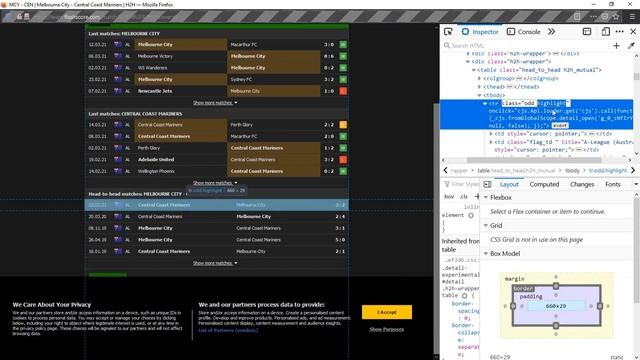Show more matches under Melbourne City

coord(215,103)
